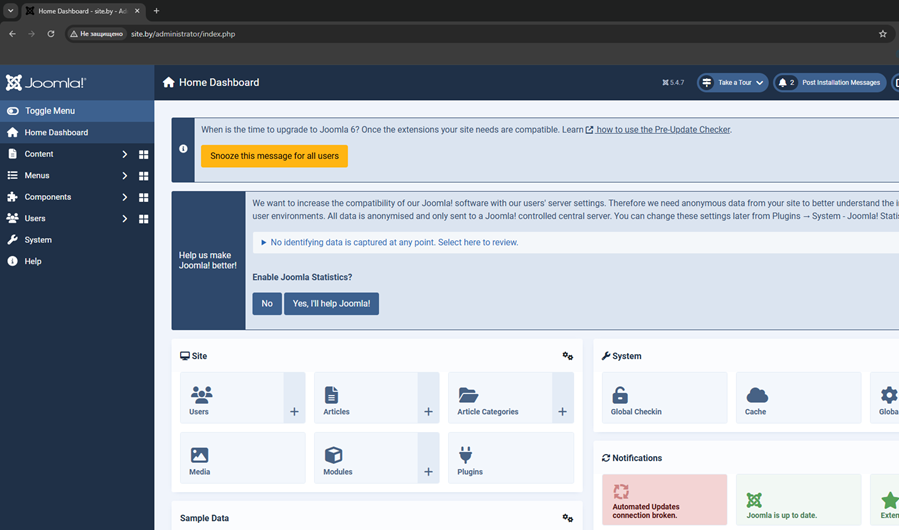Decline Joomla Statistics with No
This screenshot has width=900, height=530.
pos(267,304)
